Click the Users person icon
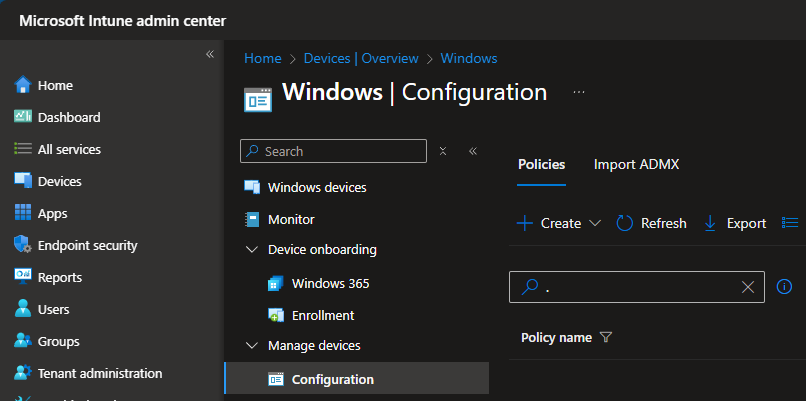The height and width of the screenshot is (401, 806). 23,308
